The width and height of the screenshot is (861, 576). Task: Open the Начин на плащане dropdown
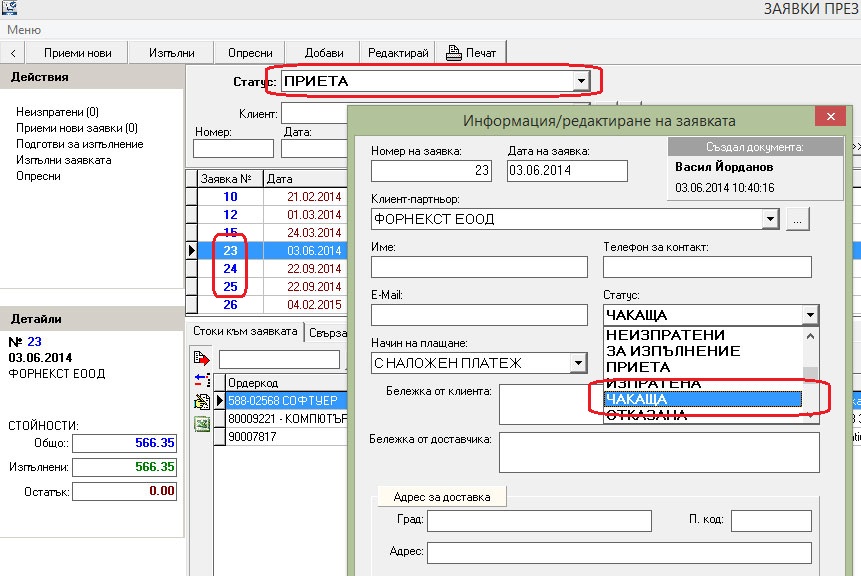point(578,363)
